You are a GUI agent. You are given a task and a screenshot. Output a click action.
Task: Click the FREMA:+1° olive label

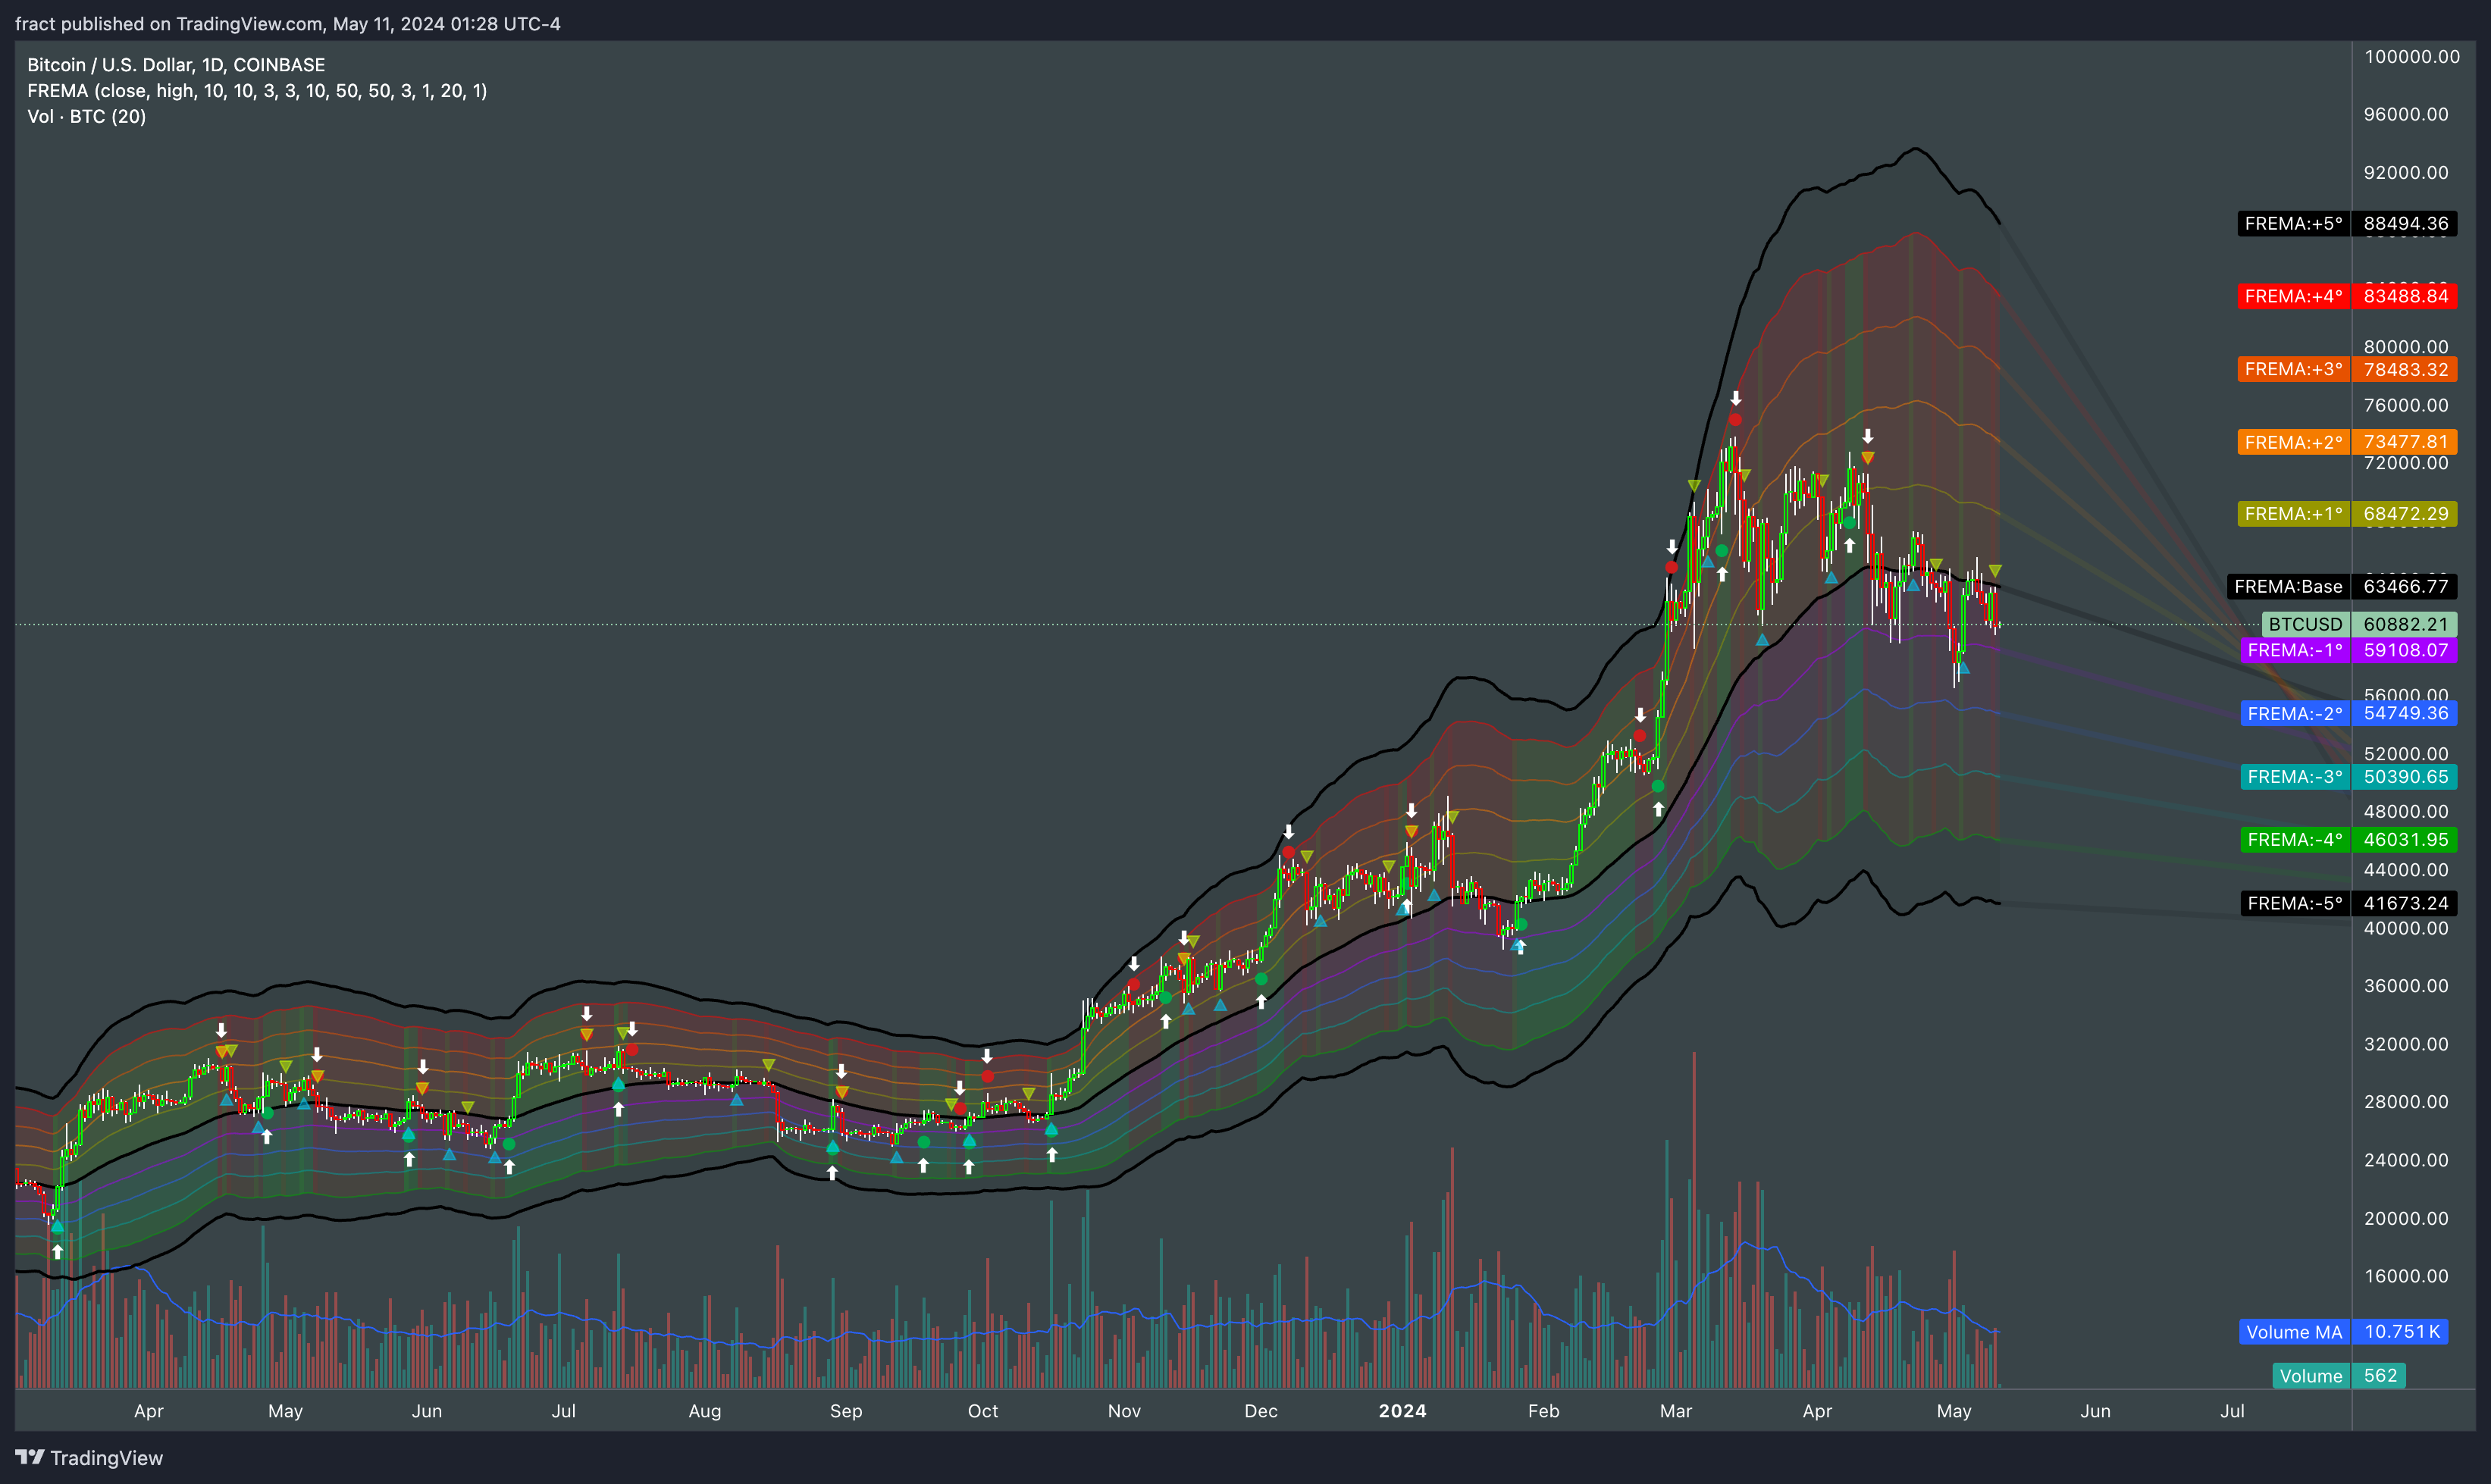[2347, 514]
